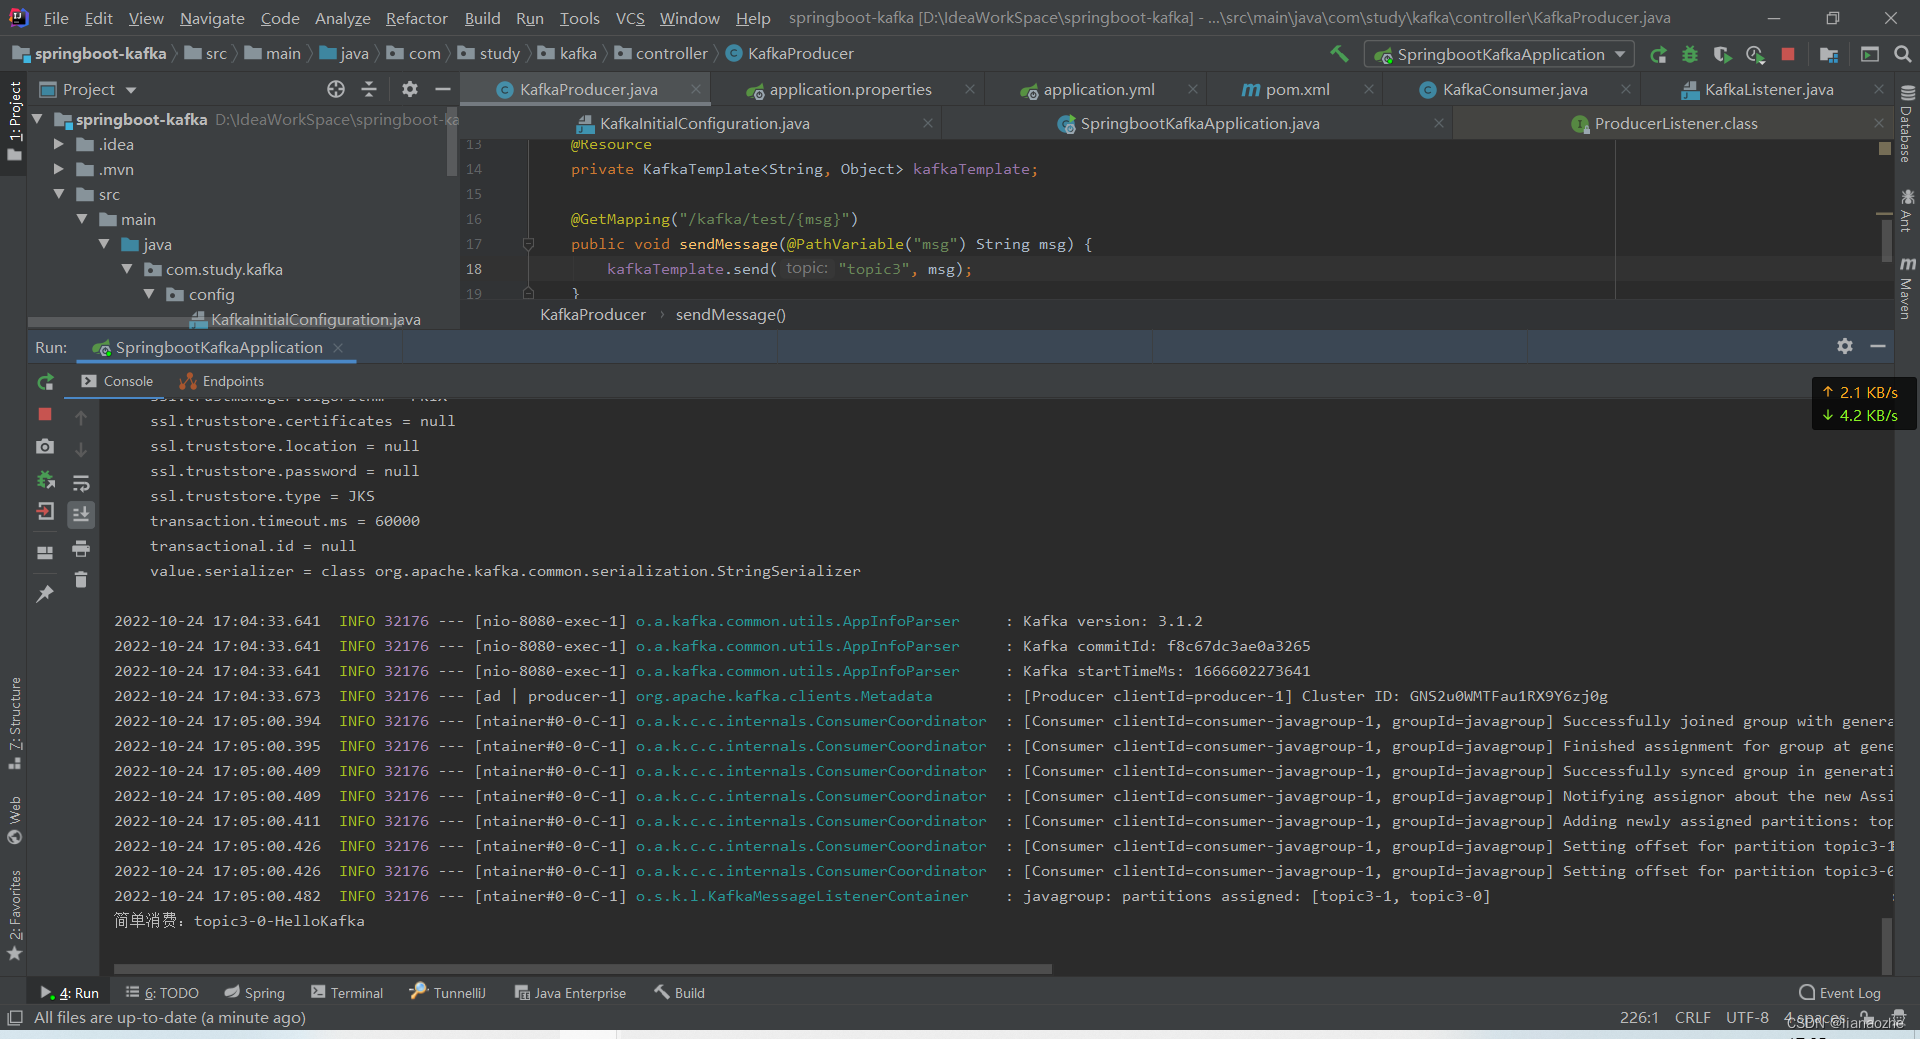Hide the Run tool window
The image size is (1920, 1039).
(1878, 346)
